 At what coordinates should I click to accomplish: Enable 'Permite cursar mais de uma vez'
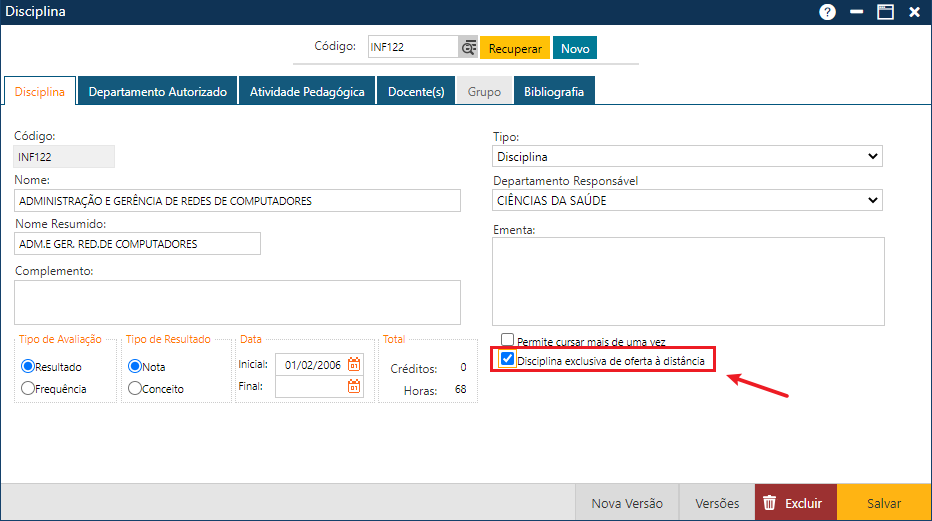point(508,341)
